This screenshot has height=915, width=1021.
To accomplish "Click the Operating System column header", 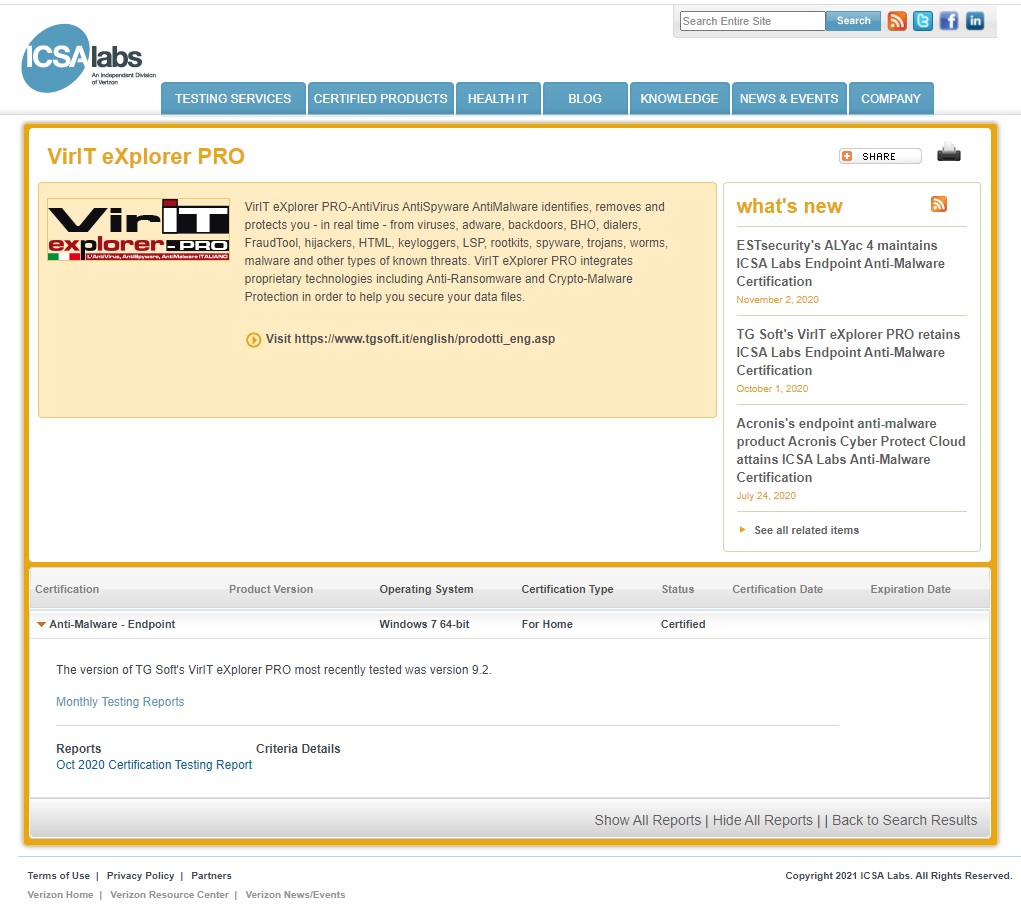I will [427, 589].
